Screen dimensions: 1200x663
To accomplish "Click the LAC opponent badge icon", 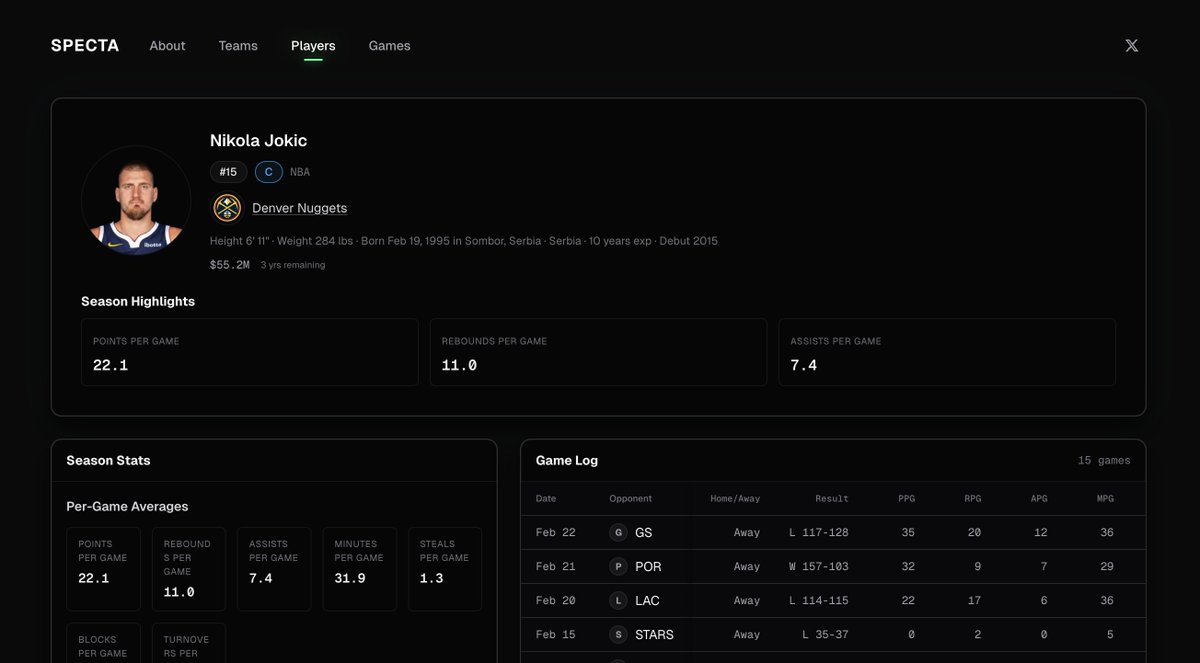I will pos(618,600).
